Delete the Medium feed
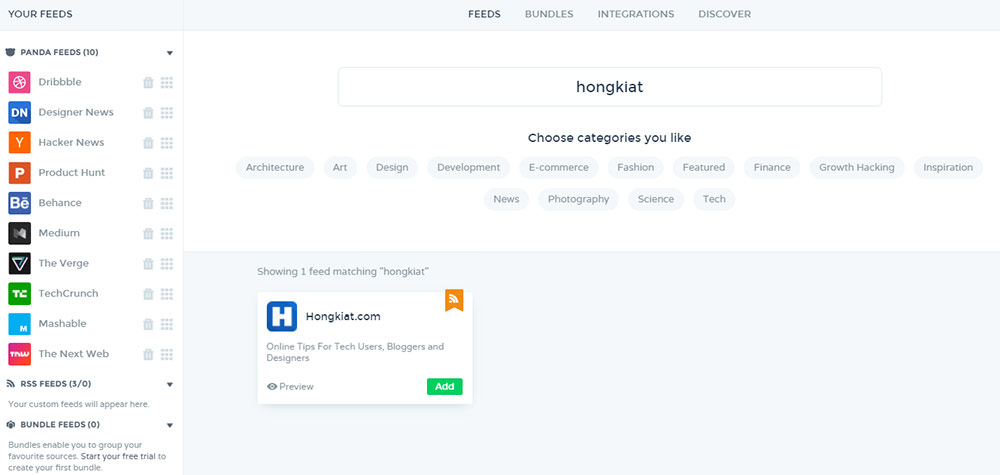The height and width of the screenshot is (475, 1000). (148, 233)
